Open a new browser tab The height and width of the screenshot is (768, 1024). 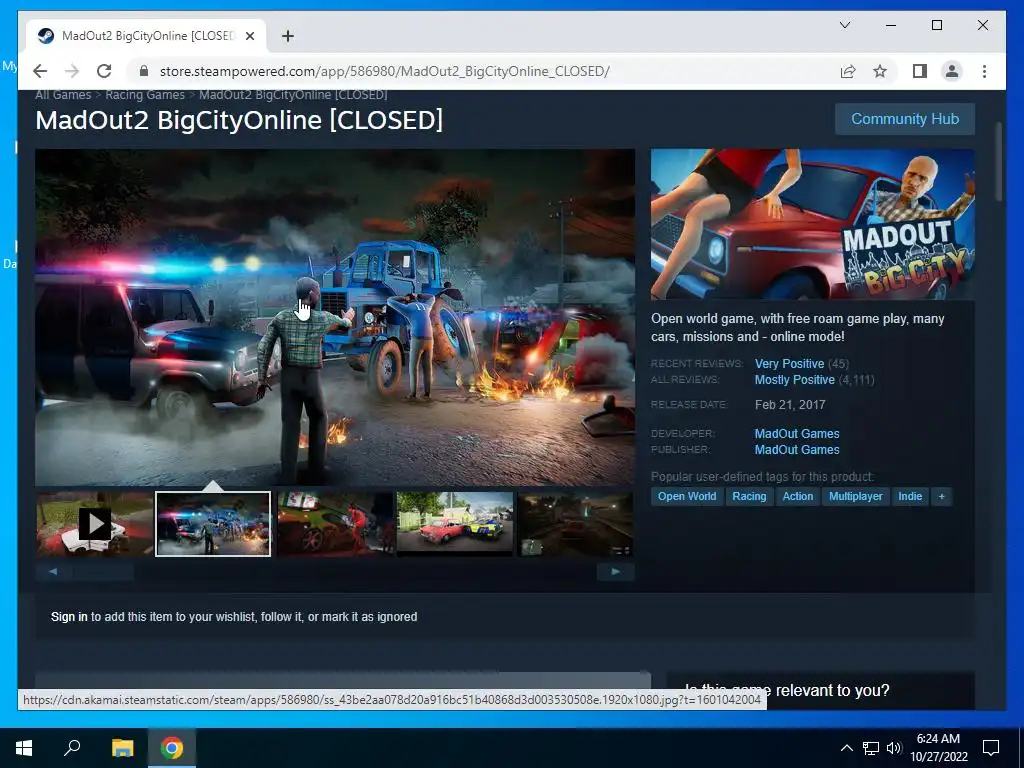pos(288,36)
